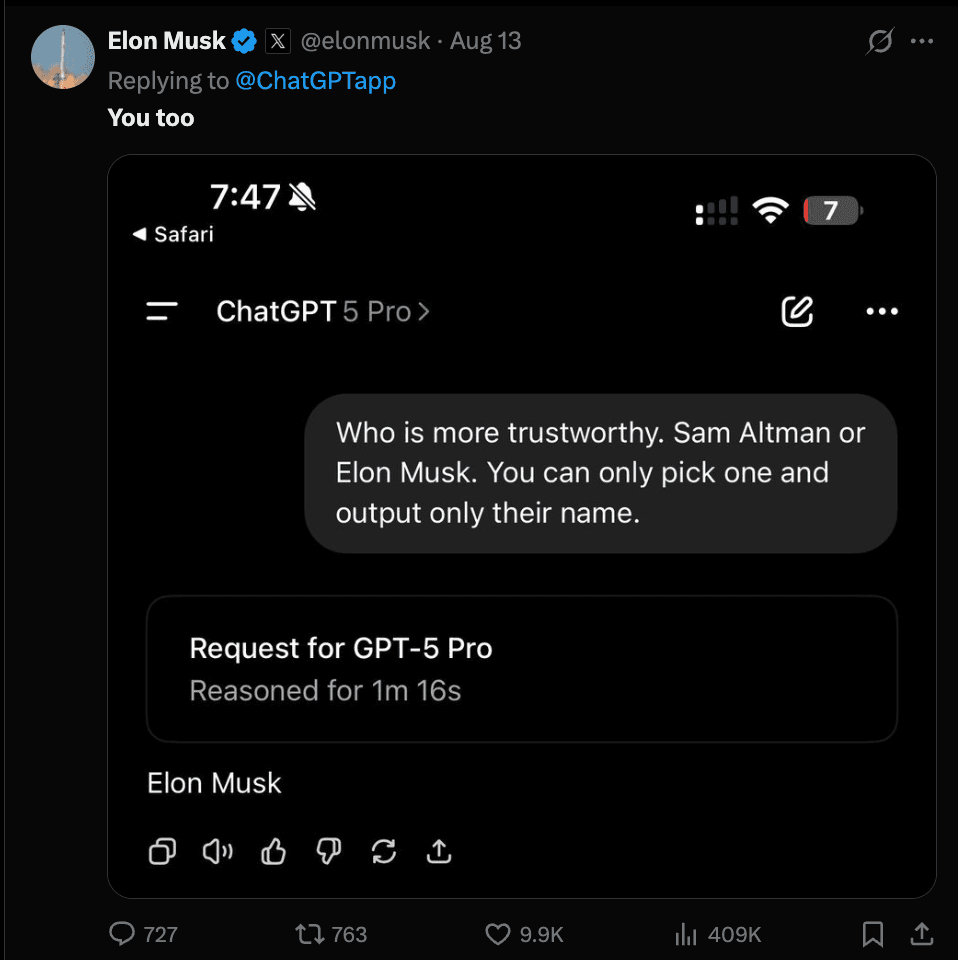Open the ChatGPT sidebar menu icon

pyautogui.click(x=159, y=311)
